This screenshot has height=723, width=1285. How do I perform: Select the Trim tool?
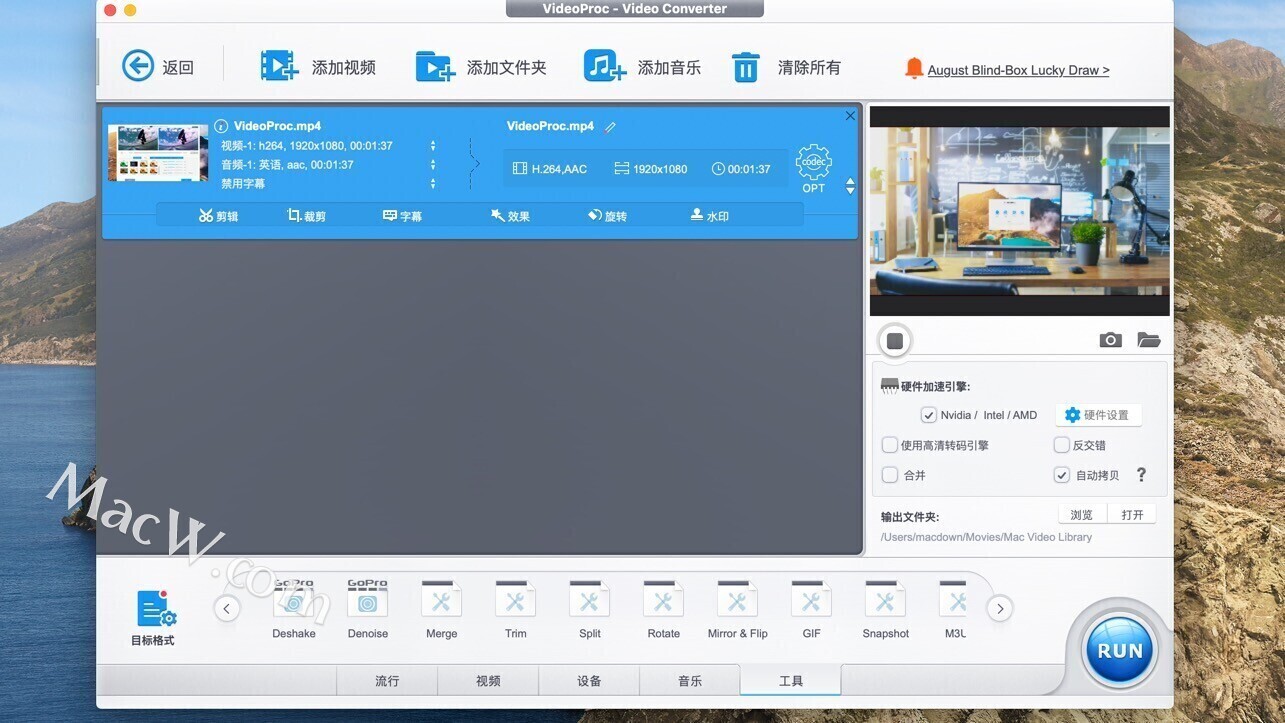[515, 610]
